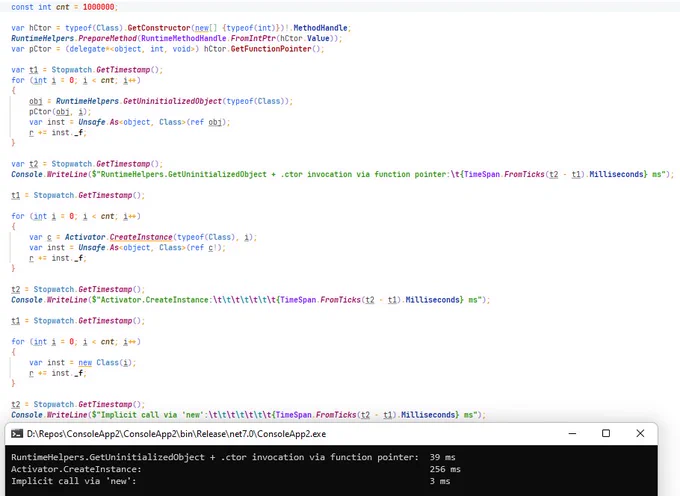Viewport: 680px width, 496px height.
Task: Click the '3 ms' console result
Action: tap(440, 481)
